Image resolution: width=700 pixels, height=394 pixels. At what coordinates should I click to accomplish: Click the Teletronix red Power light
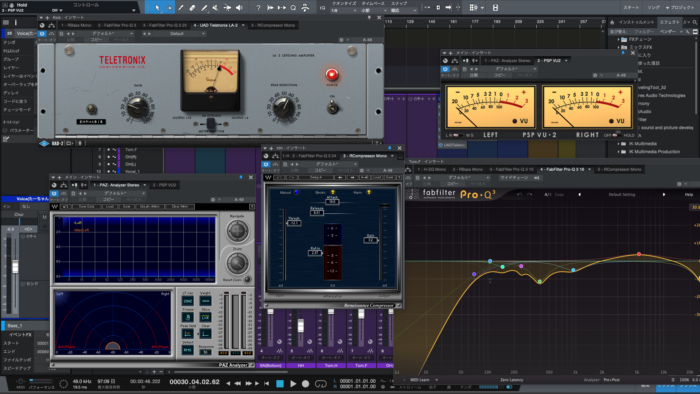[332, 74]
